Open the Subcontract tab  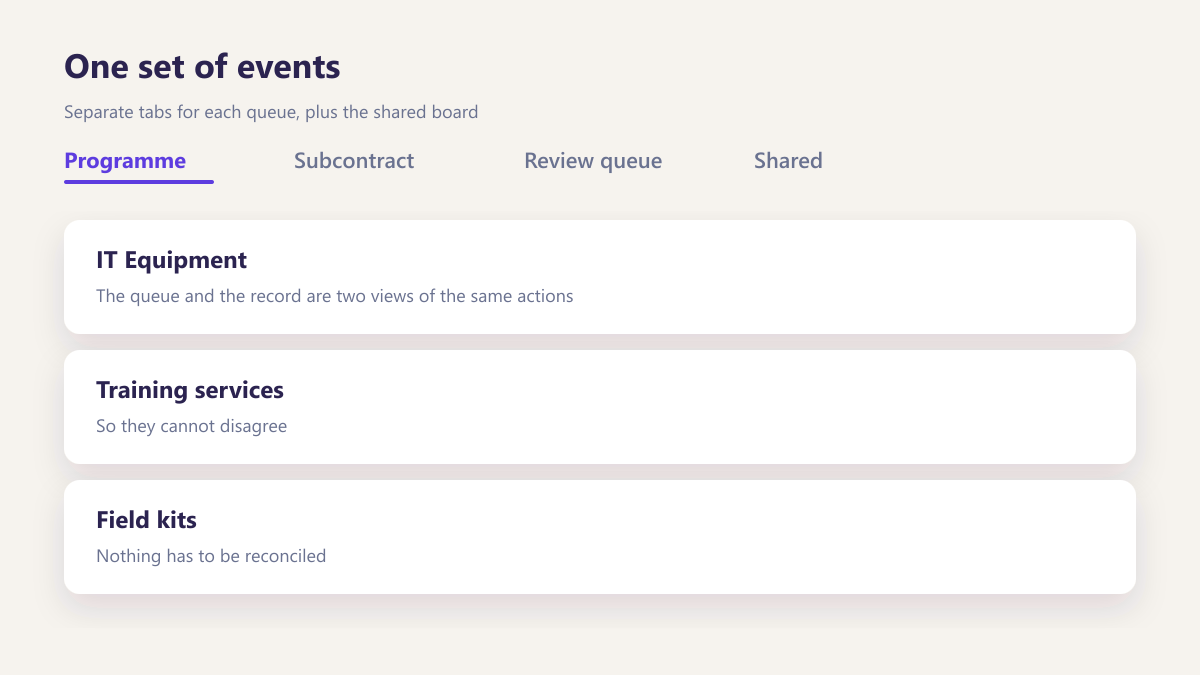pos(354,161)
